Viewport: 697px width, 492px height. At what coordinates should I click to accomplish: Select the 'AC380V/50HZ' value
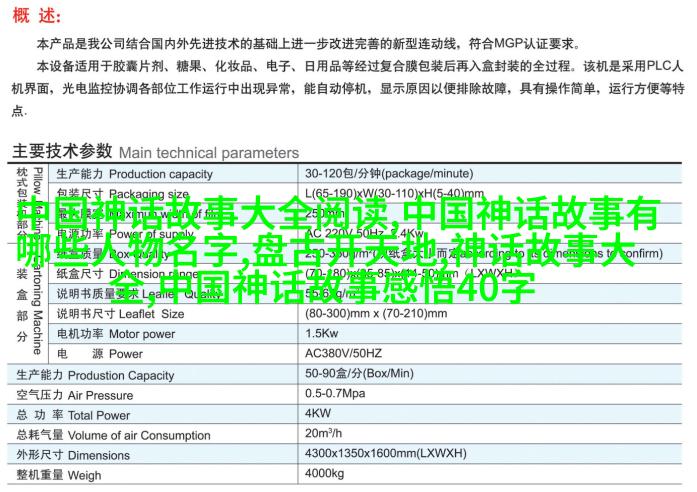(x=343, y=353)
